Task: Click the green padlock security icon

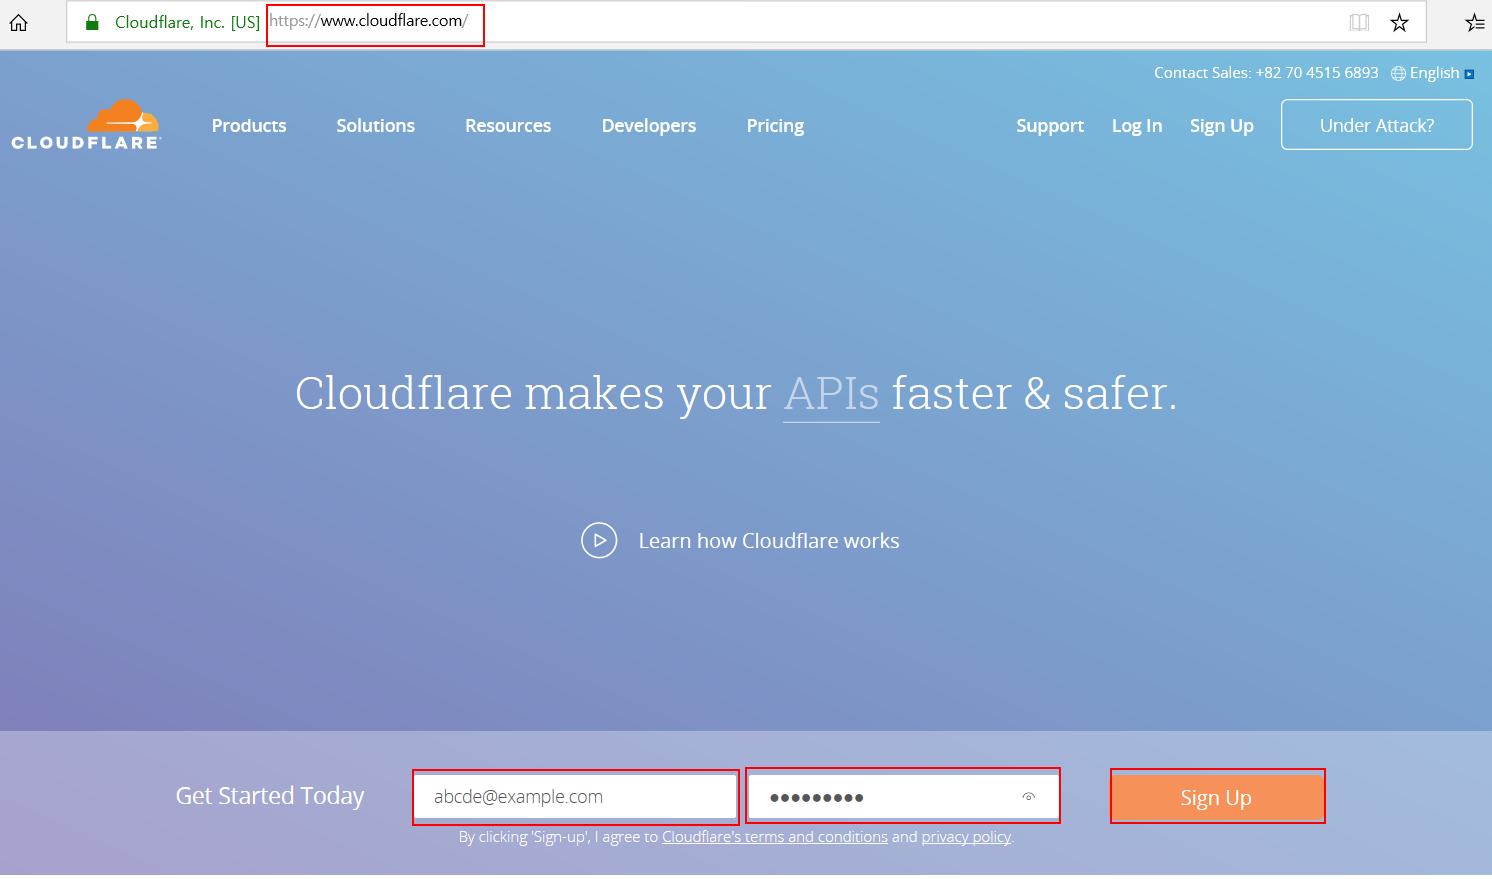Action: (92, 22)
